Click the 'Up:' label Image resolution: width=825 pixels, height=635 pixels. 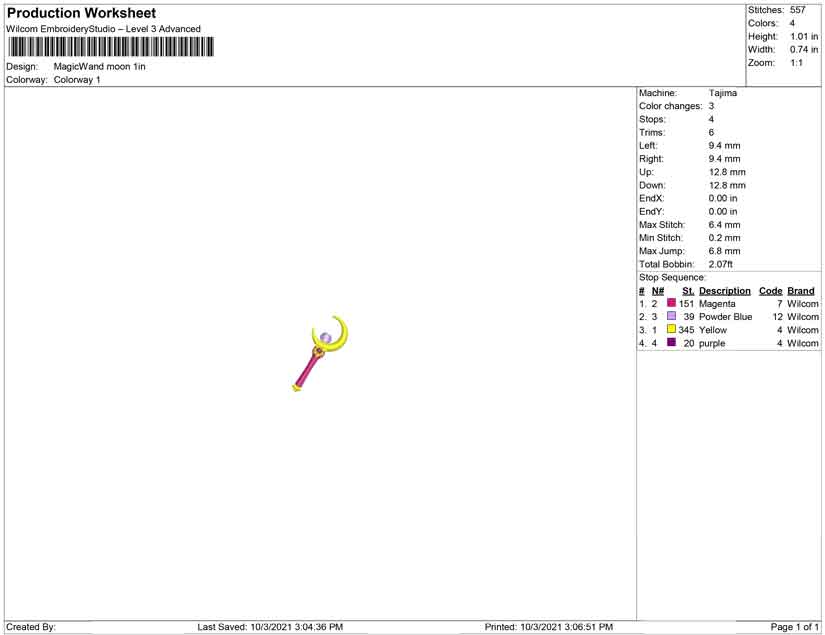pyautogui.click(x=646, y=172)
